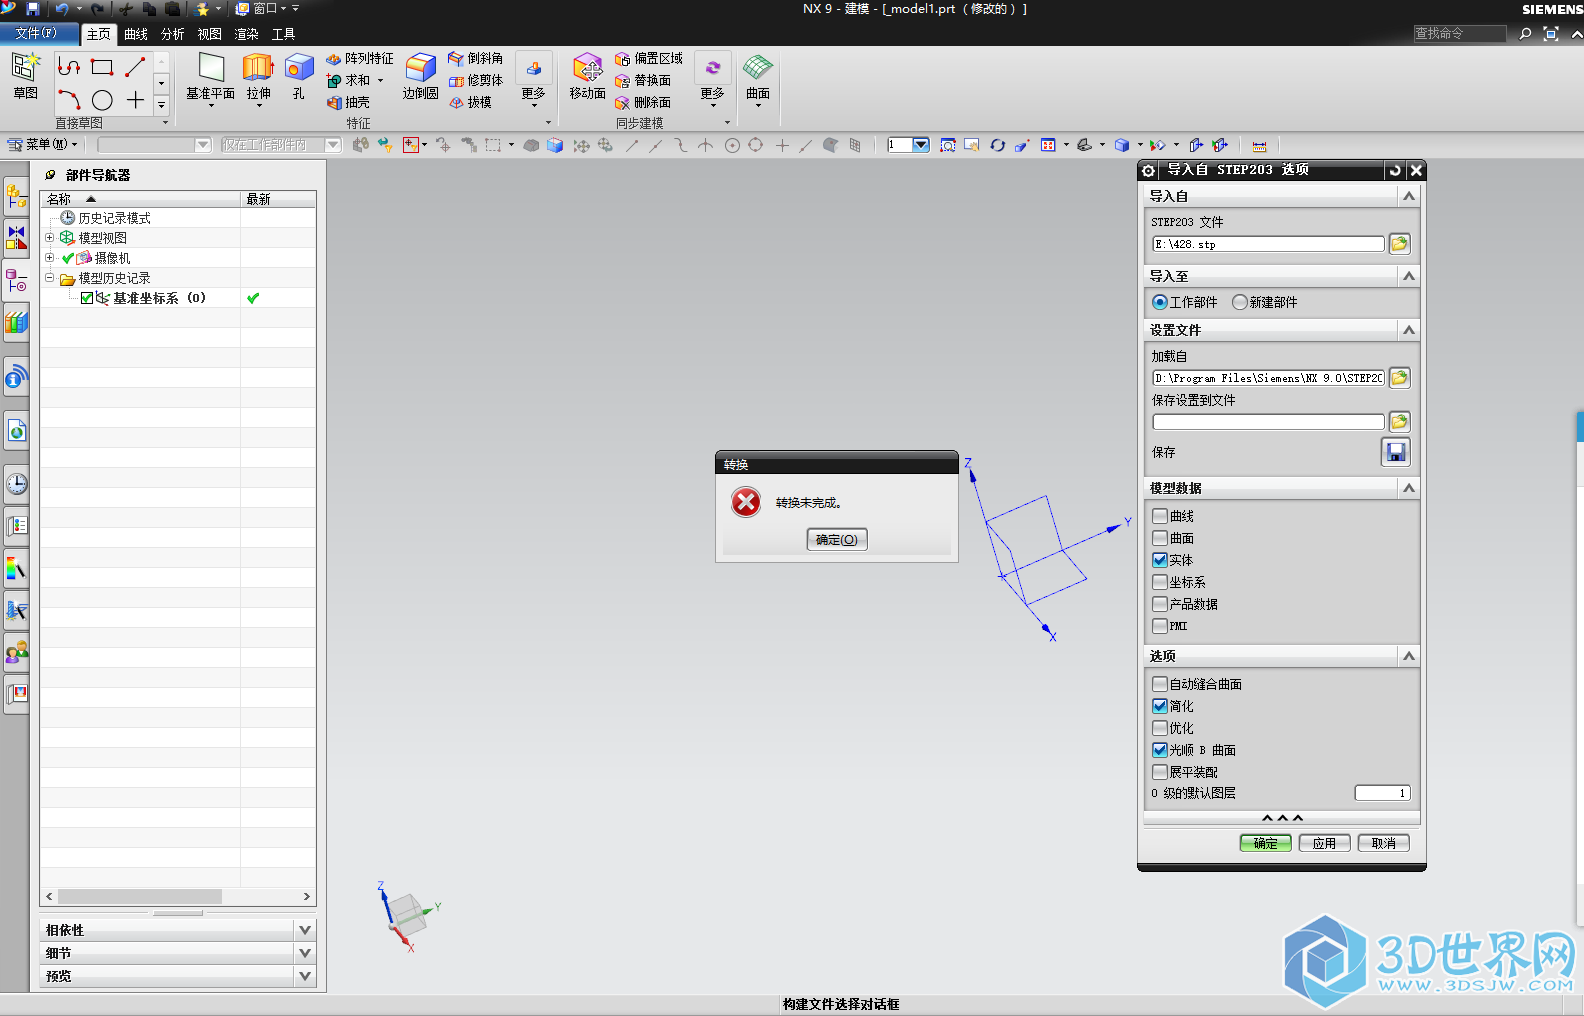The image size is (1584, 1016).
Task: Switch to the 曲线 tab
Action: tap(136, 34)
